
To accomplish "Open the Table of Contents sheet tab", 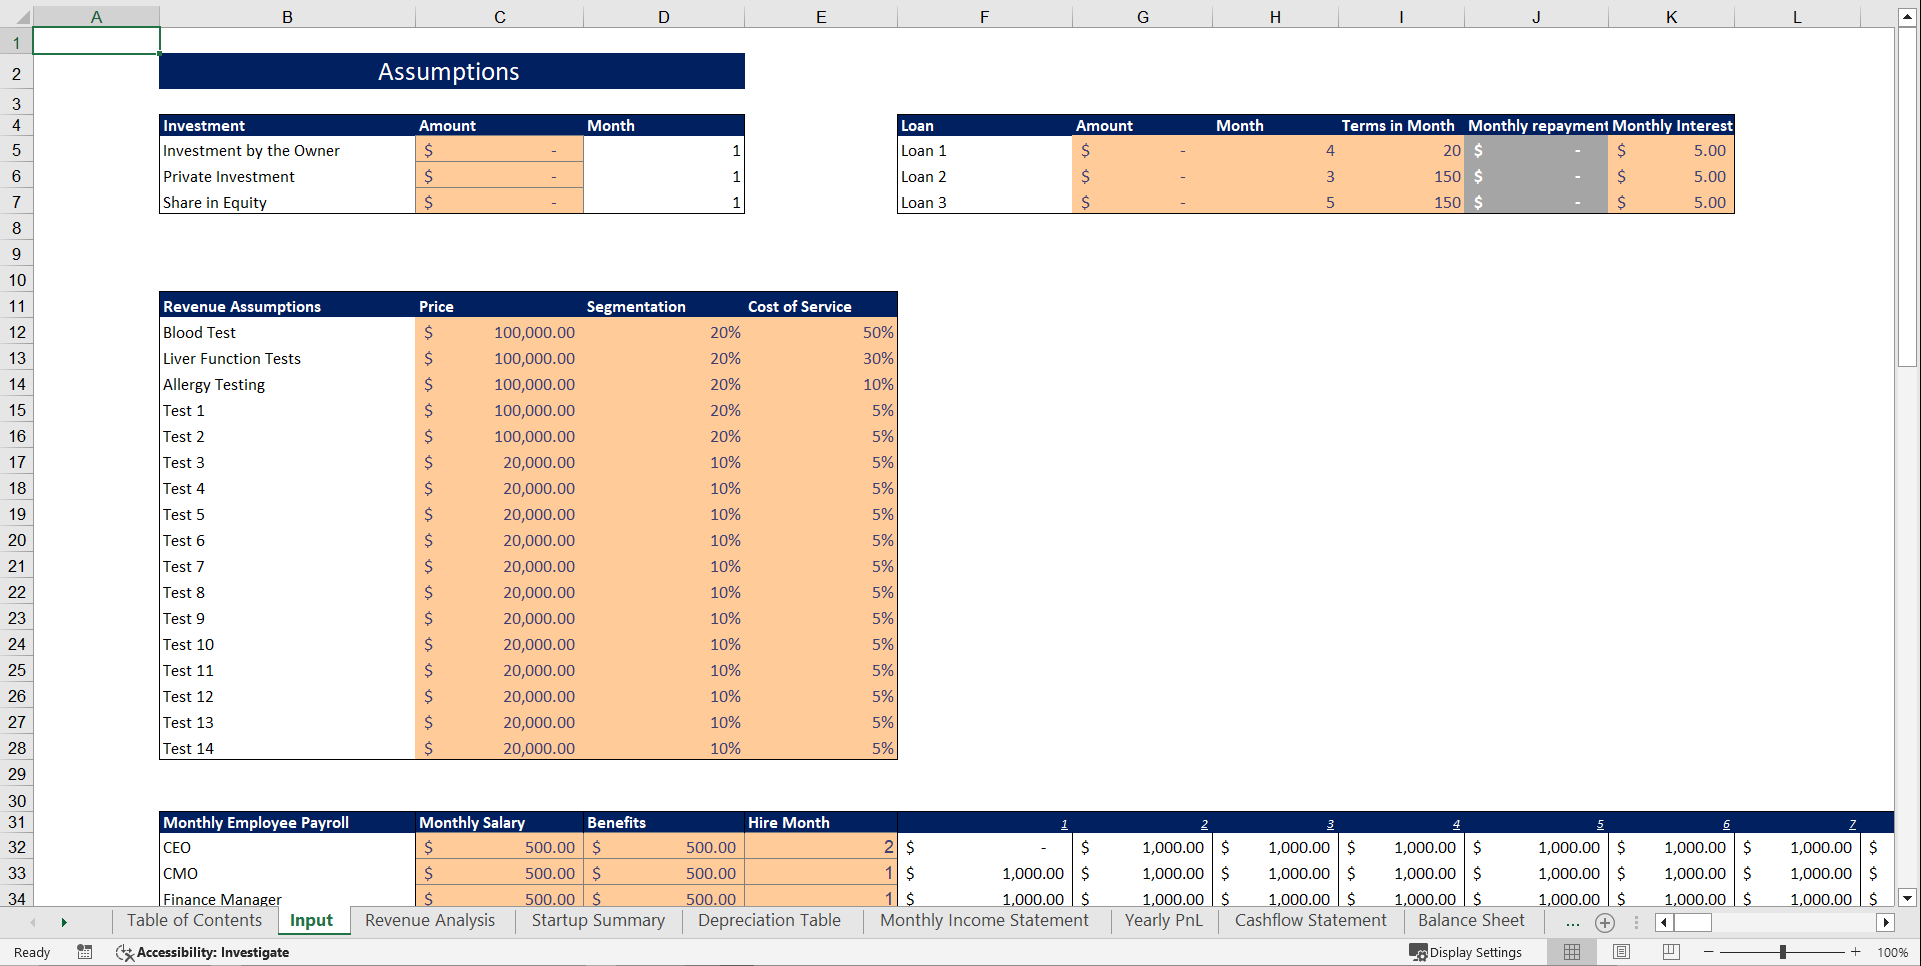I will point(194,921).
